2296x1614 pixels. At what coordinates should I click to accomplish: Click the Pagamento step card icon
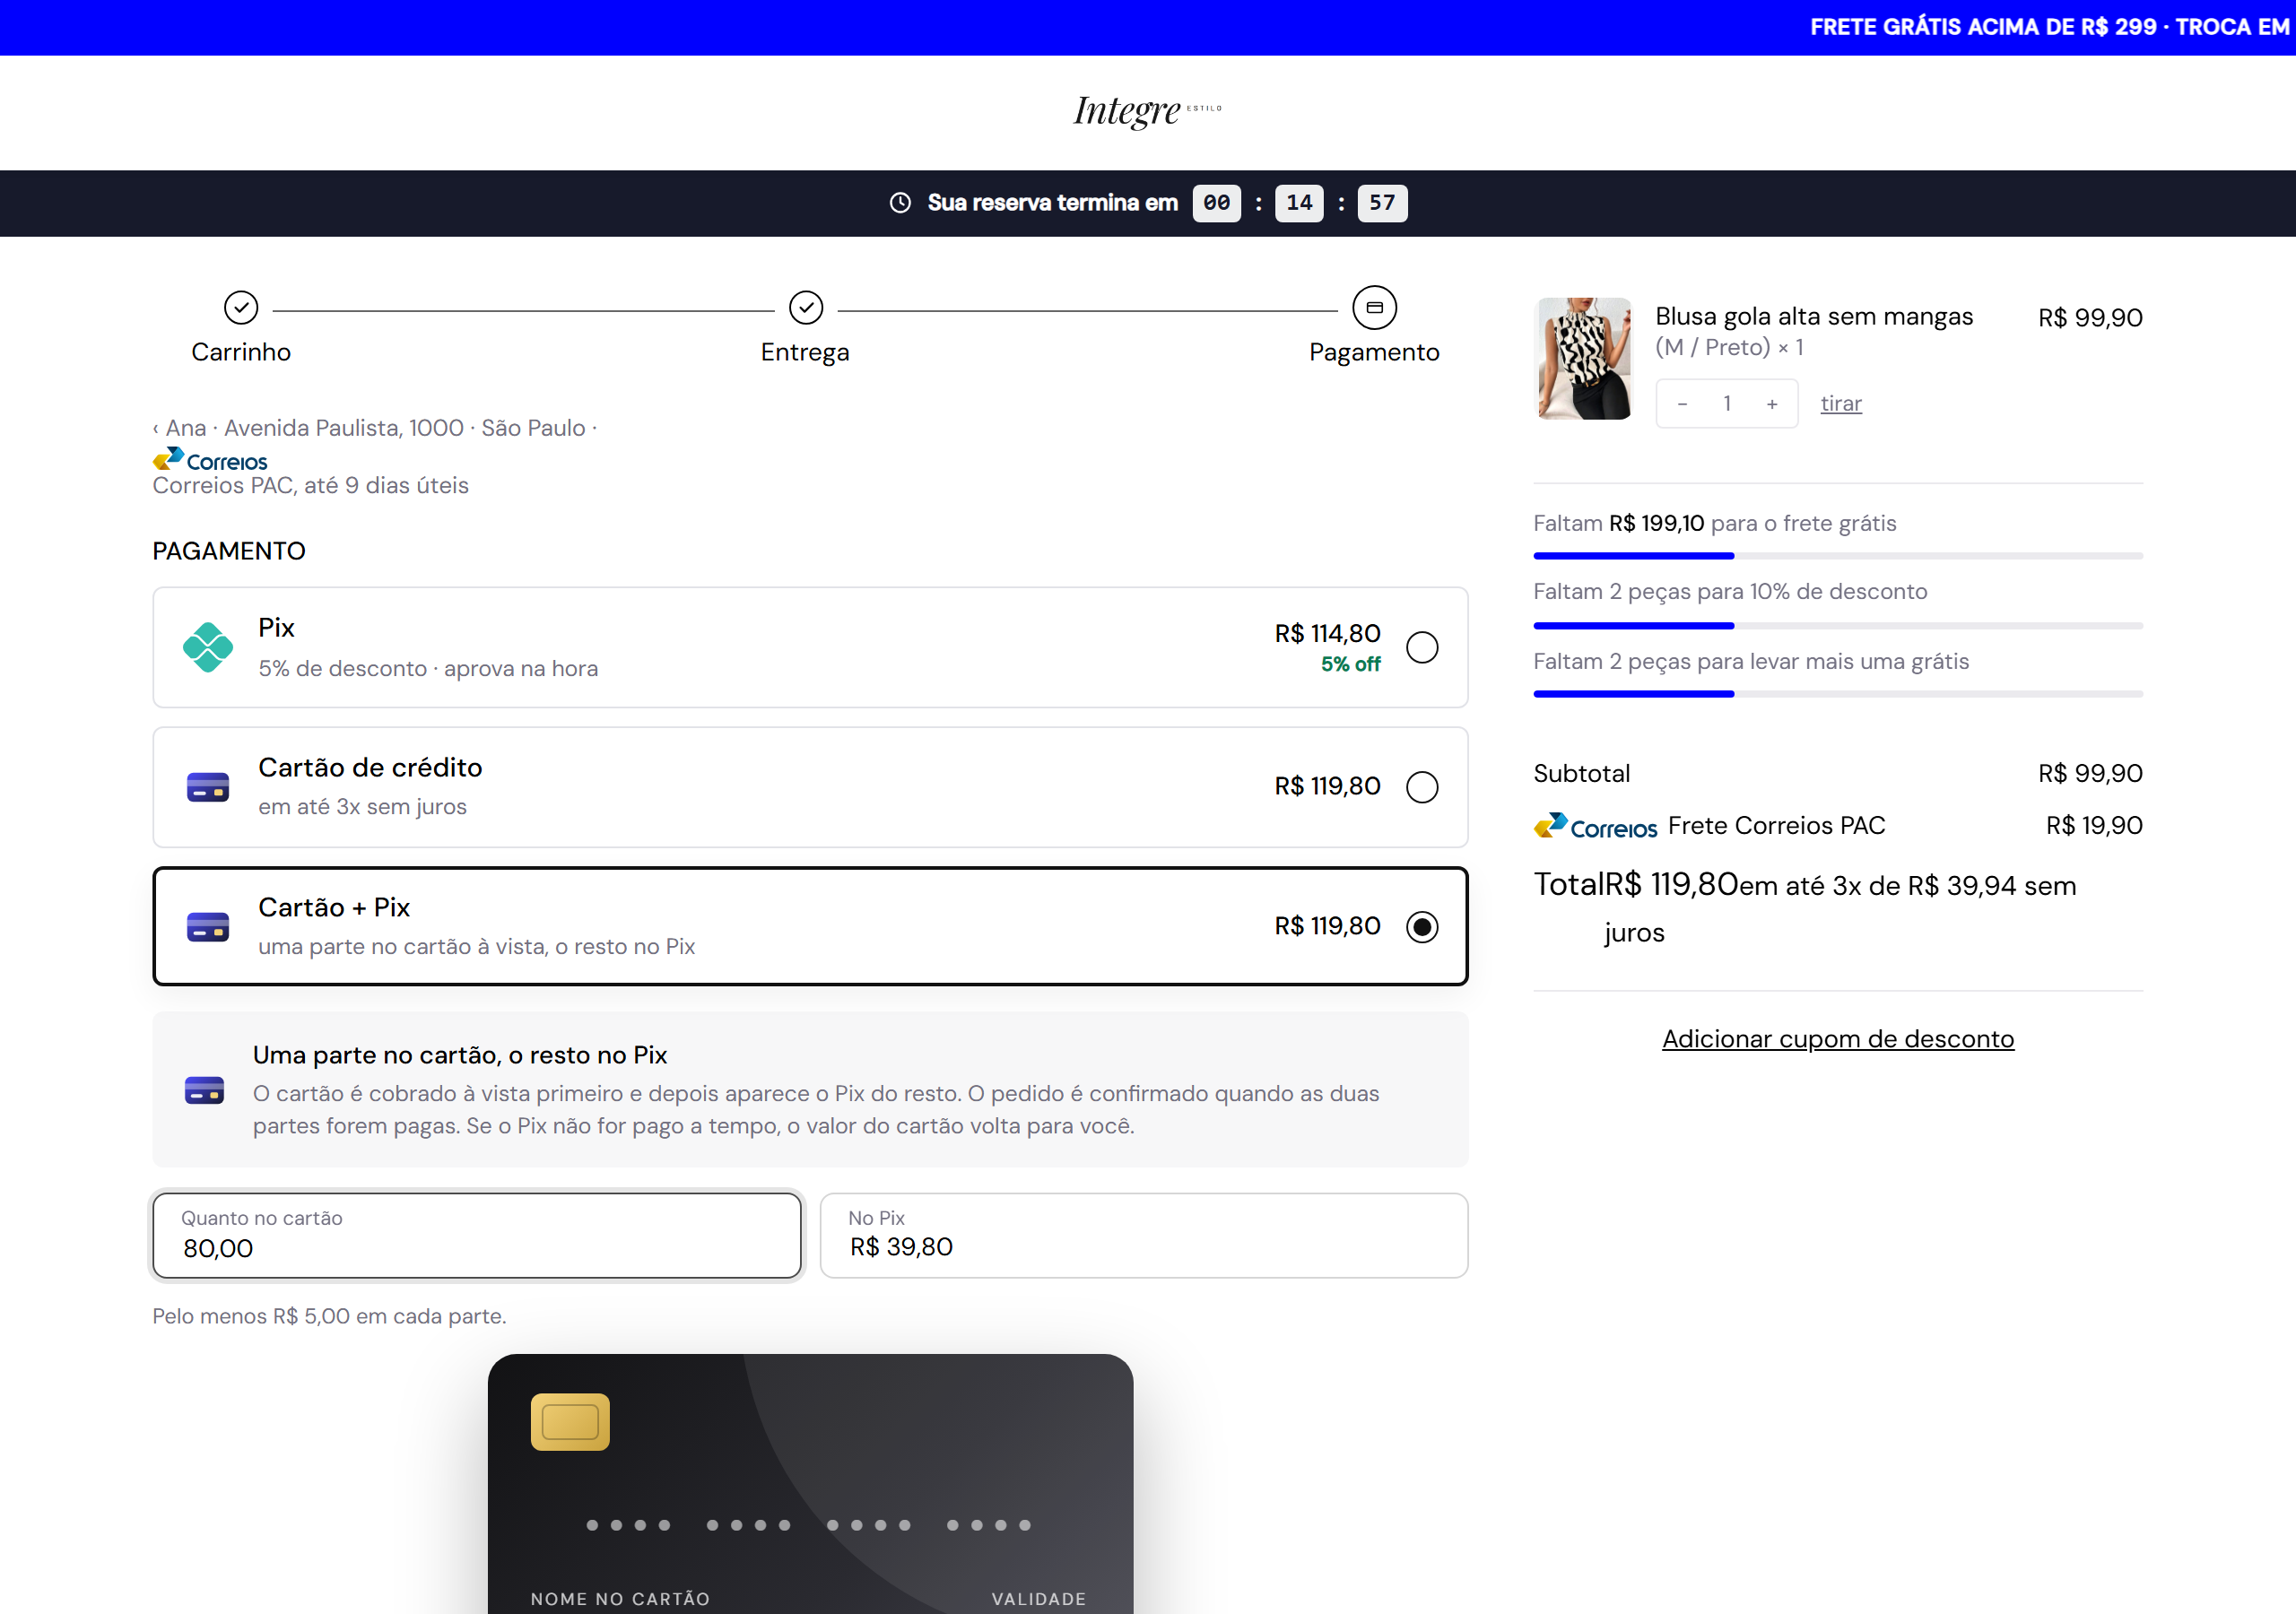pyautogui.click(x=1374, y=308)
